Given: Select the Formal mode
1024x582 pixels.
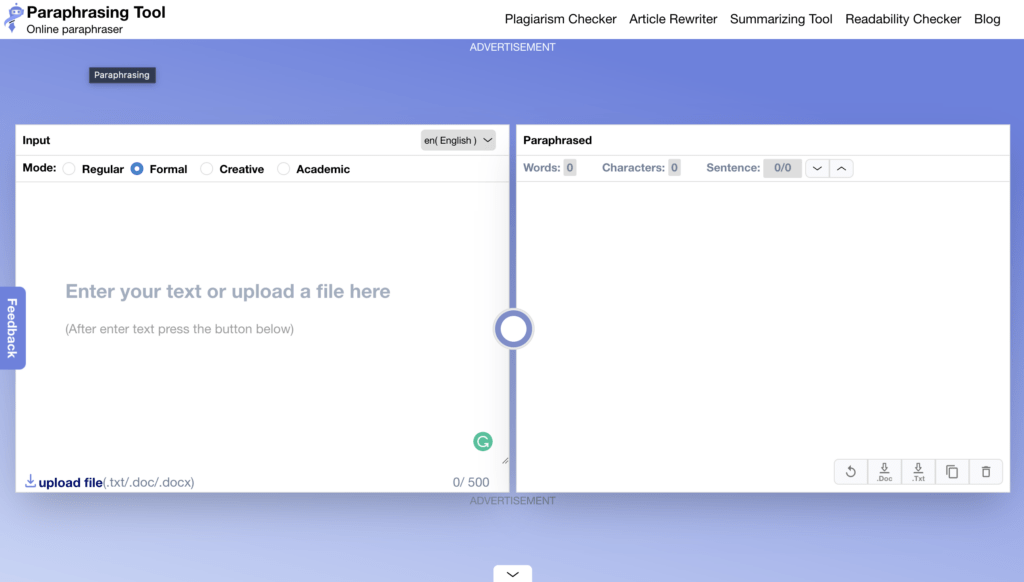Looking at the screenshot, I should (137, 169).
